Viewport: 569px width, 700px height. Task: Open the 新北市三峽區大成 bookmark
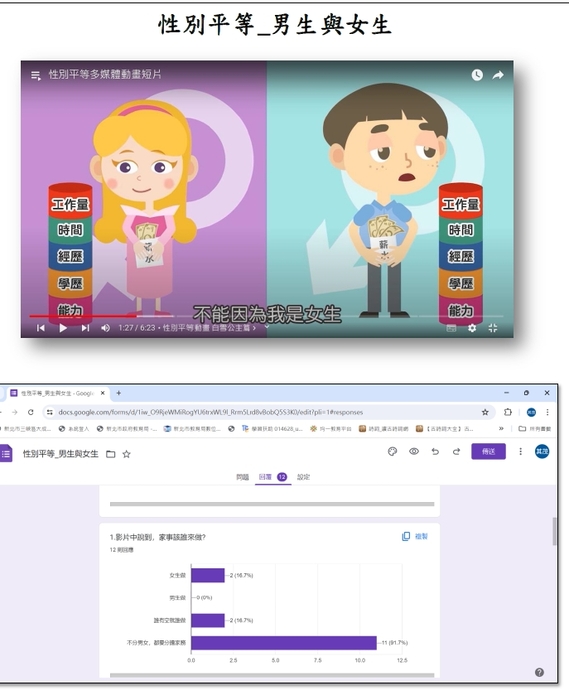tap(26, 429)
